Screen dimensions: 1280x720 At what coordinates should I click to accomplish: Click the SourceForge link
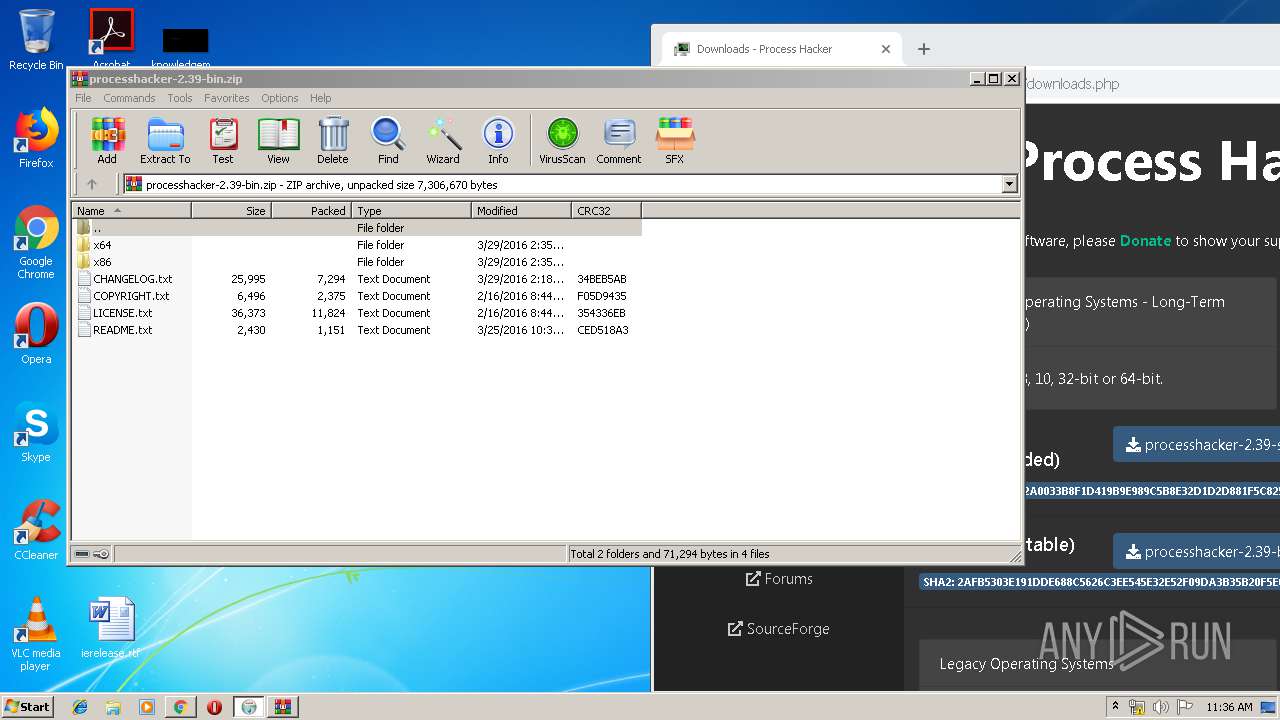[x=779, y=629]
